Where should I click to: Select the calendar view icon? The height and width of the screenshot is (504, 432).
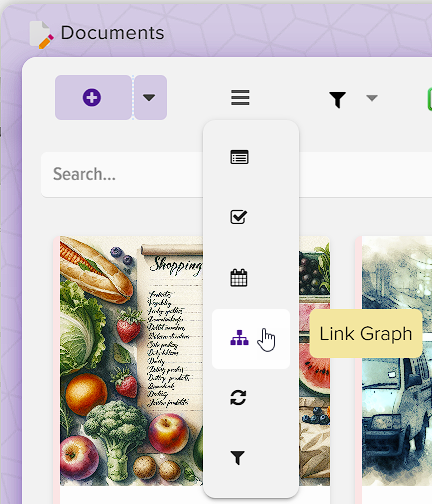(239, 278)
